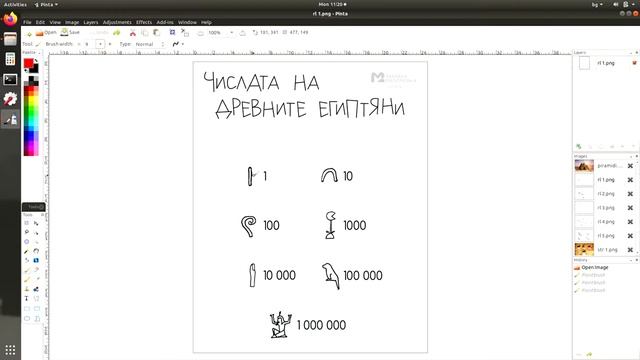Click the green Redo arrow icon
The height and width of the screenshot is (360, 640).
(x=117, y=32)
